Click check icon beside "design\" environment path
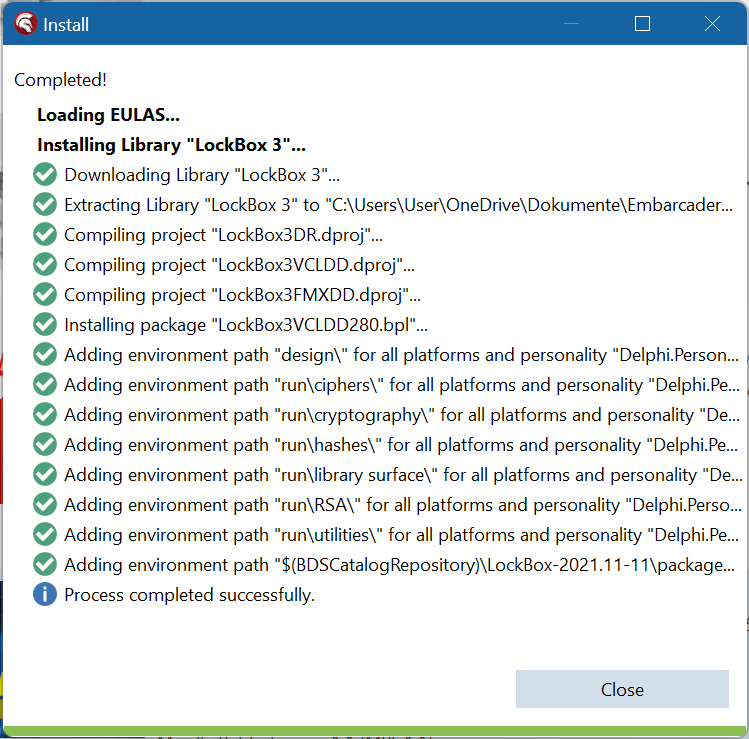The image size is (749, 739). click(x=45, y=354)
